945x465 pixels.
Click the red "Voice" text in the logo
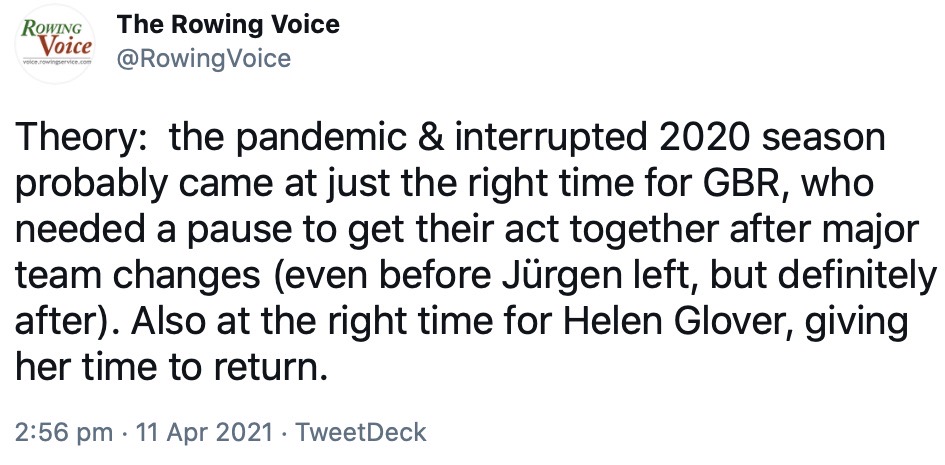point(67,45)
